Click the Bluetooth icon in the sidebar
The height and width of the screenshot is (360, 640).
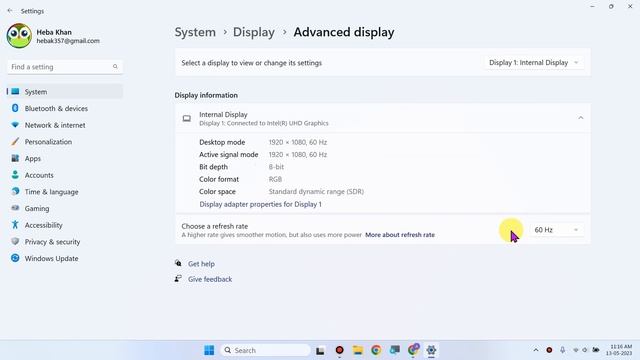tap(15, 108)
